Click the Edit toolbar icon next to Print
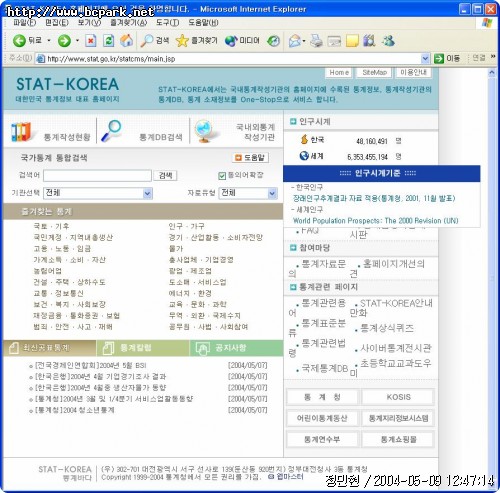Image resolution: width=500 pixels, height=493 pixels. coord(334,41)
